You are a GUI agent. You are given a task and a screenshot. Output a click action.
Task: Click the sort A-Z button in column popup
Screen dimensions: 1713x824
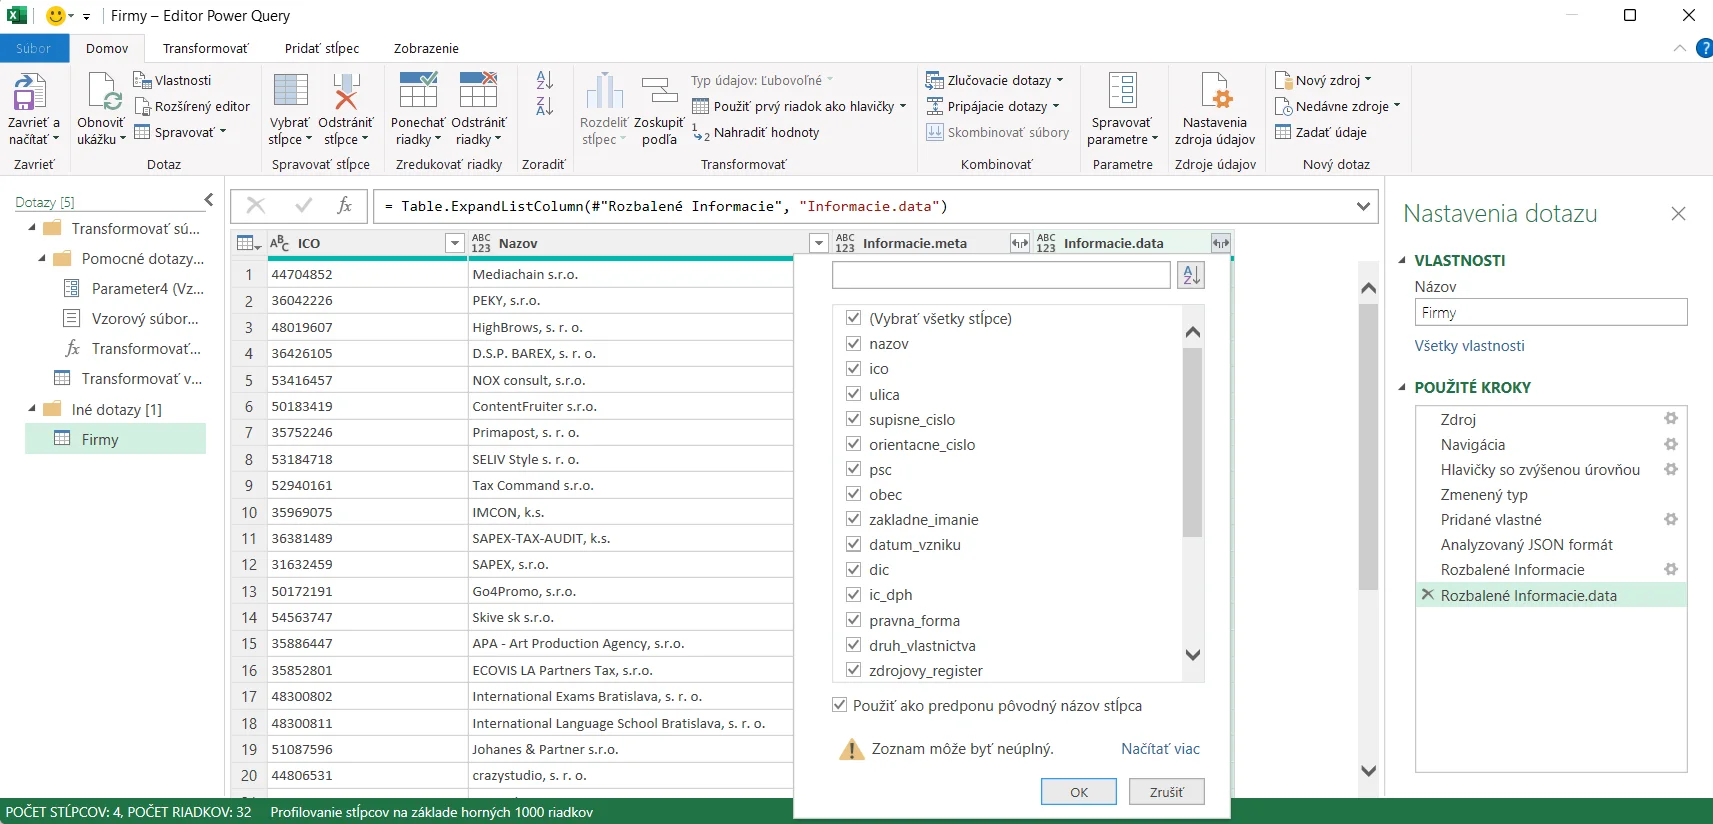[1191, 275]
